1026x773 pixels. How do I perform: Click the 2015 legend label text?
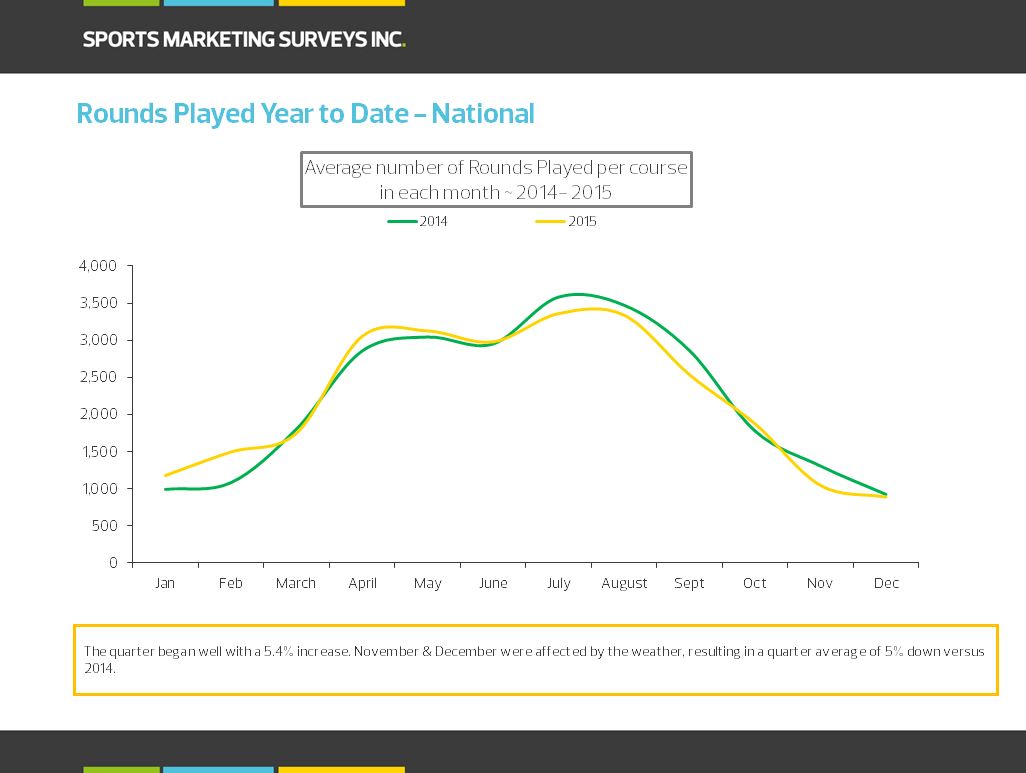[582, 222]
